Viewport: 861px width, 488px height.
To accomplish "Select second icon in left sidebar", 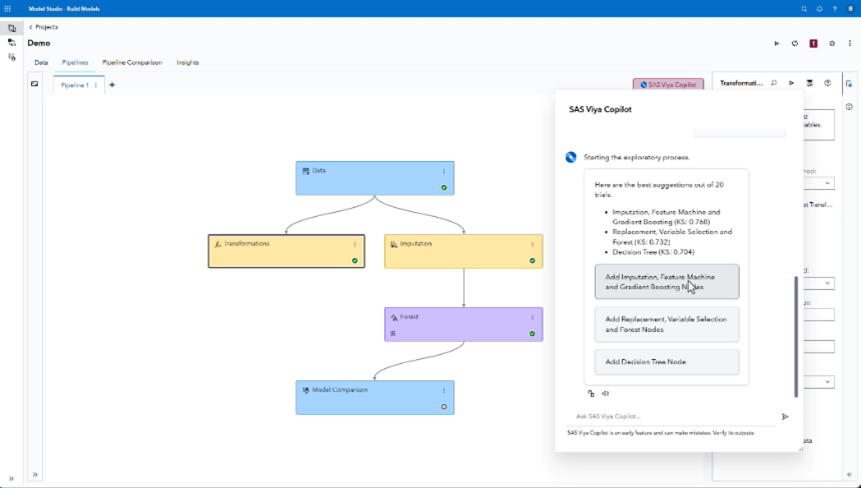I will (x=12, y=42).
